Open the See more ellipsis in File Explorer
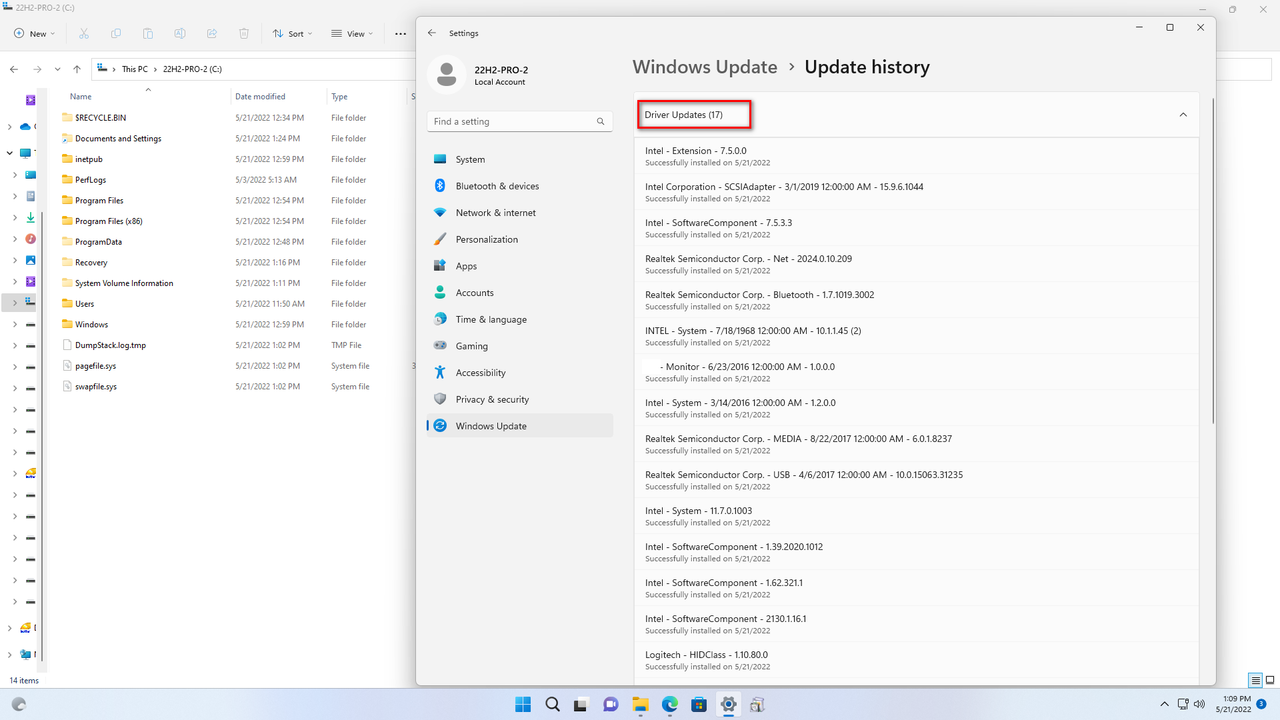This screenshot has height=720, width=1280. point(400,33)
